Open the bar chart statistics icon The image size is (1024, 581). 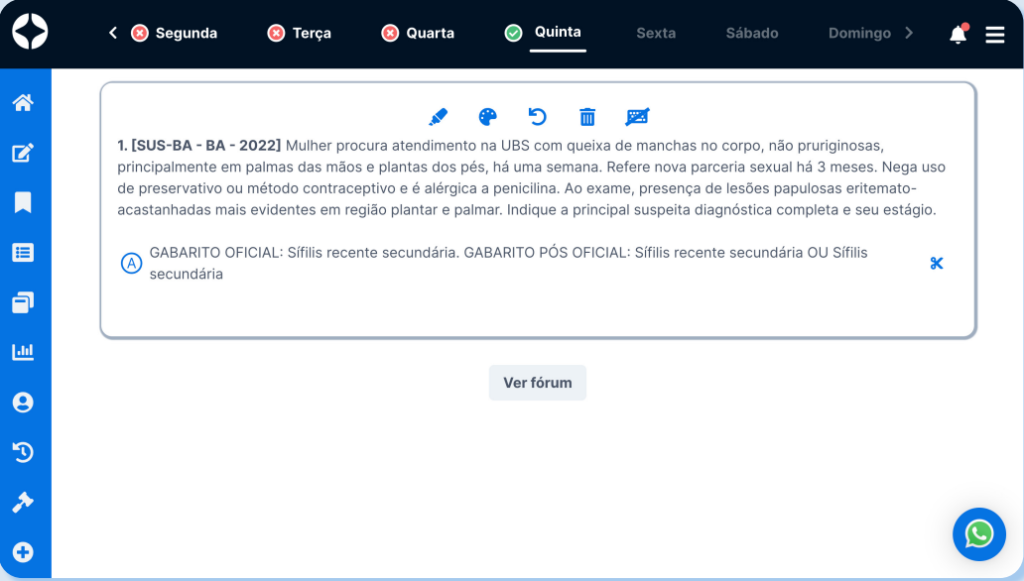(x=22, y=352)
